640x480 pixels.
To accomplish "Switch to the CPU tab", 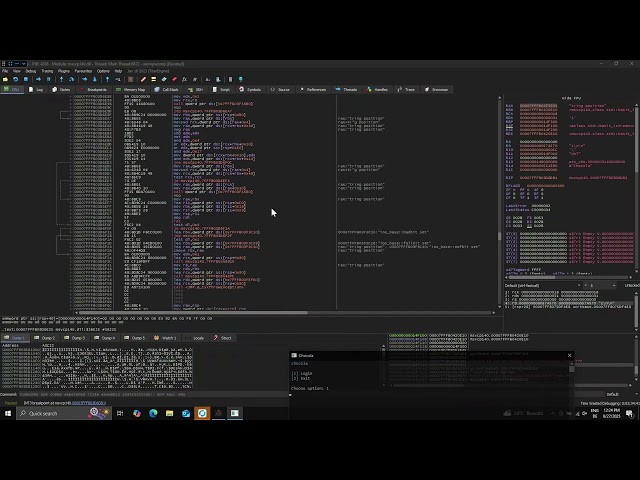I will point(12,89).
